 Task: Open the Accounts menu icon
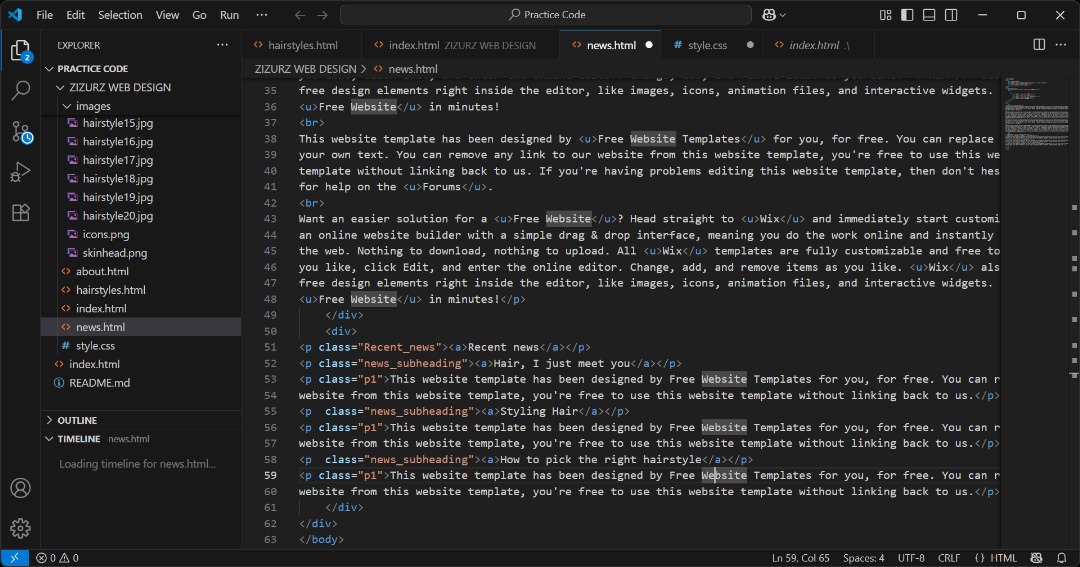[x=21, y=488]
